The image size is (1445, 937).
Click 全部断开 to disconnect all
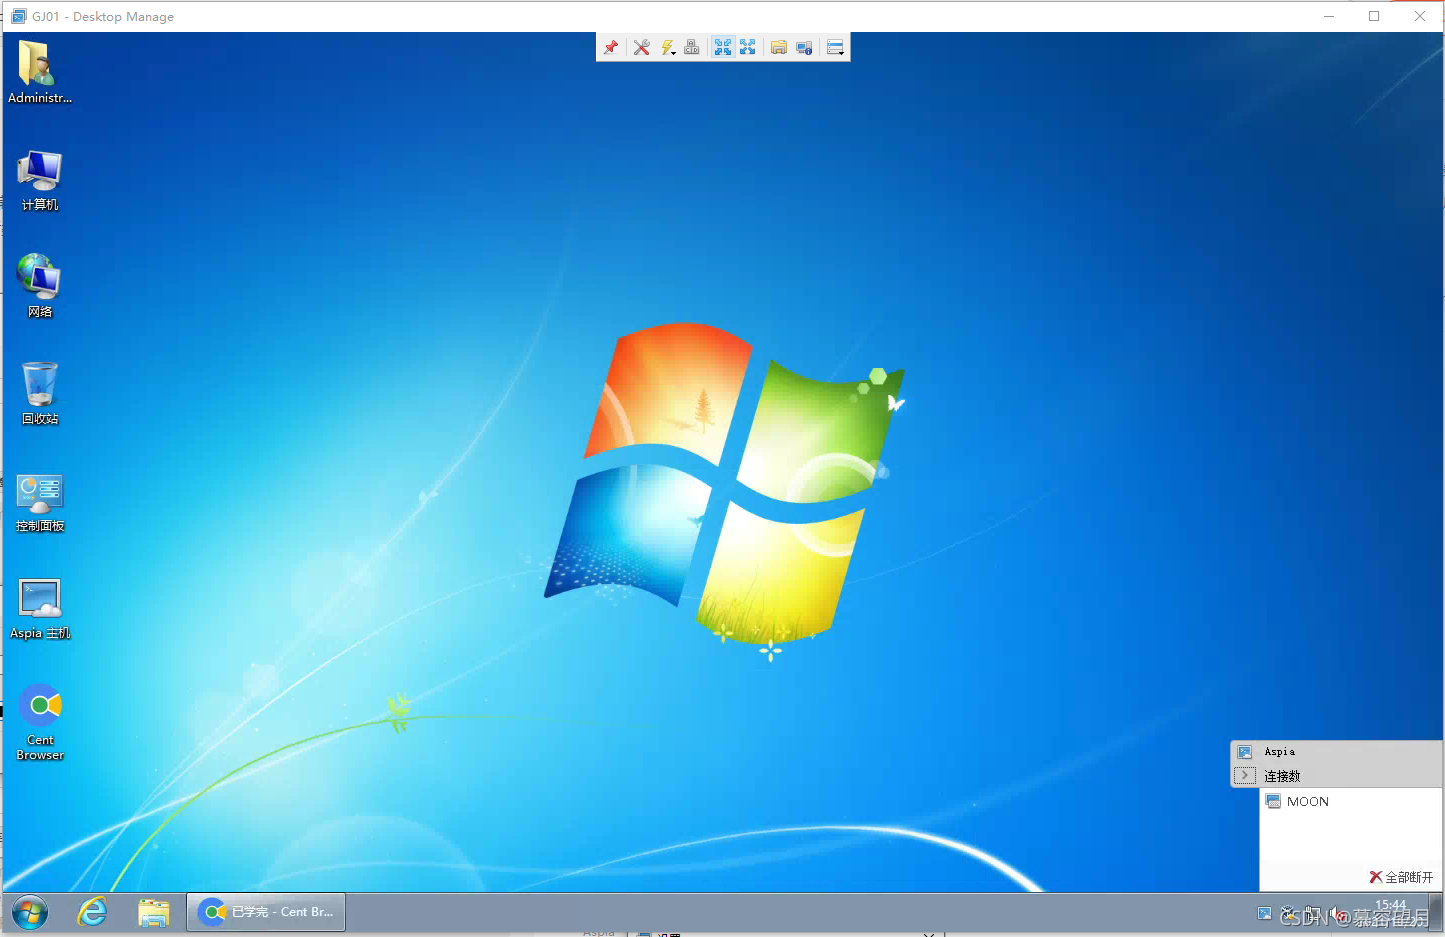coord(1401,877)
